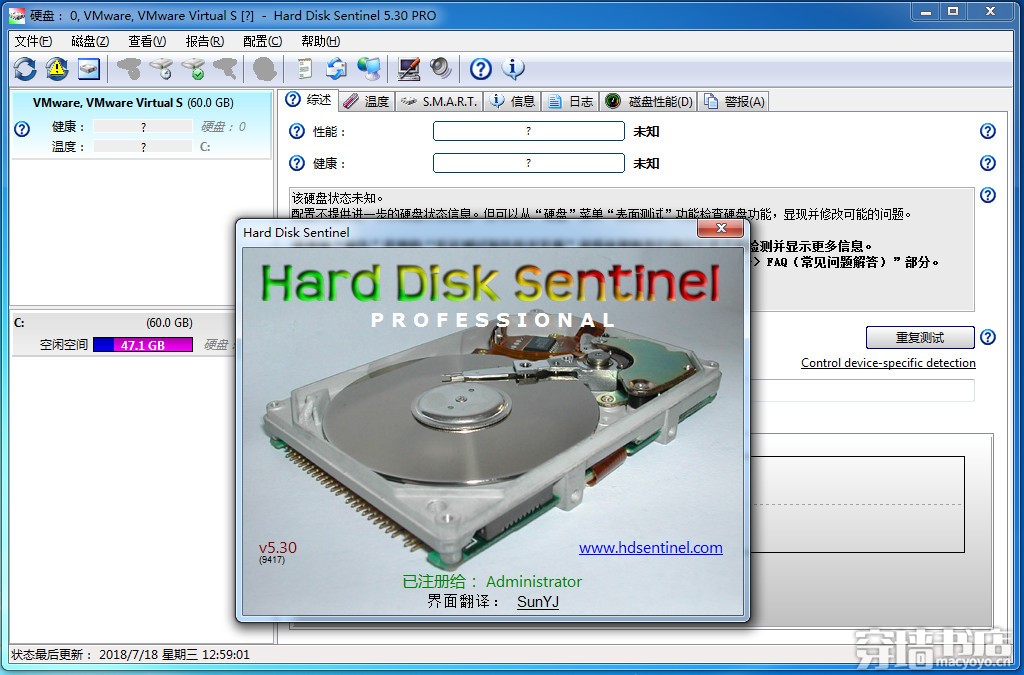Viewport: 1024px width, 675px height.
Task: Open the 文件(F) menu
Action: click(x=33, y=41)
